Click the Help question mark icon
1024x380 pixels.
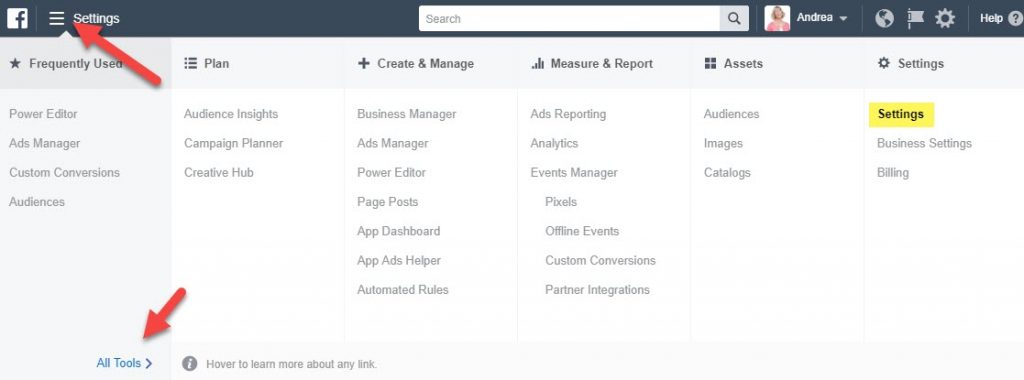1016,18
